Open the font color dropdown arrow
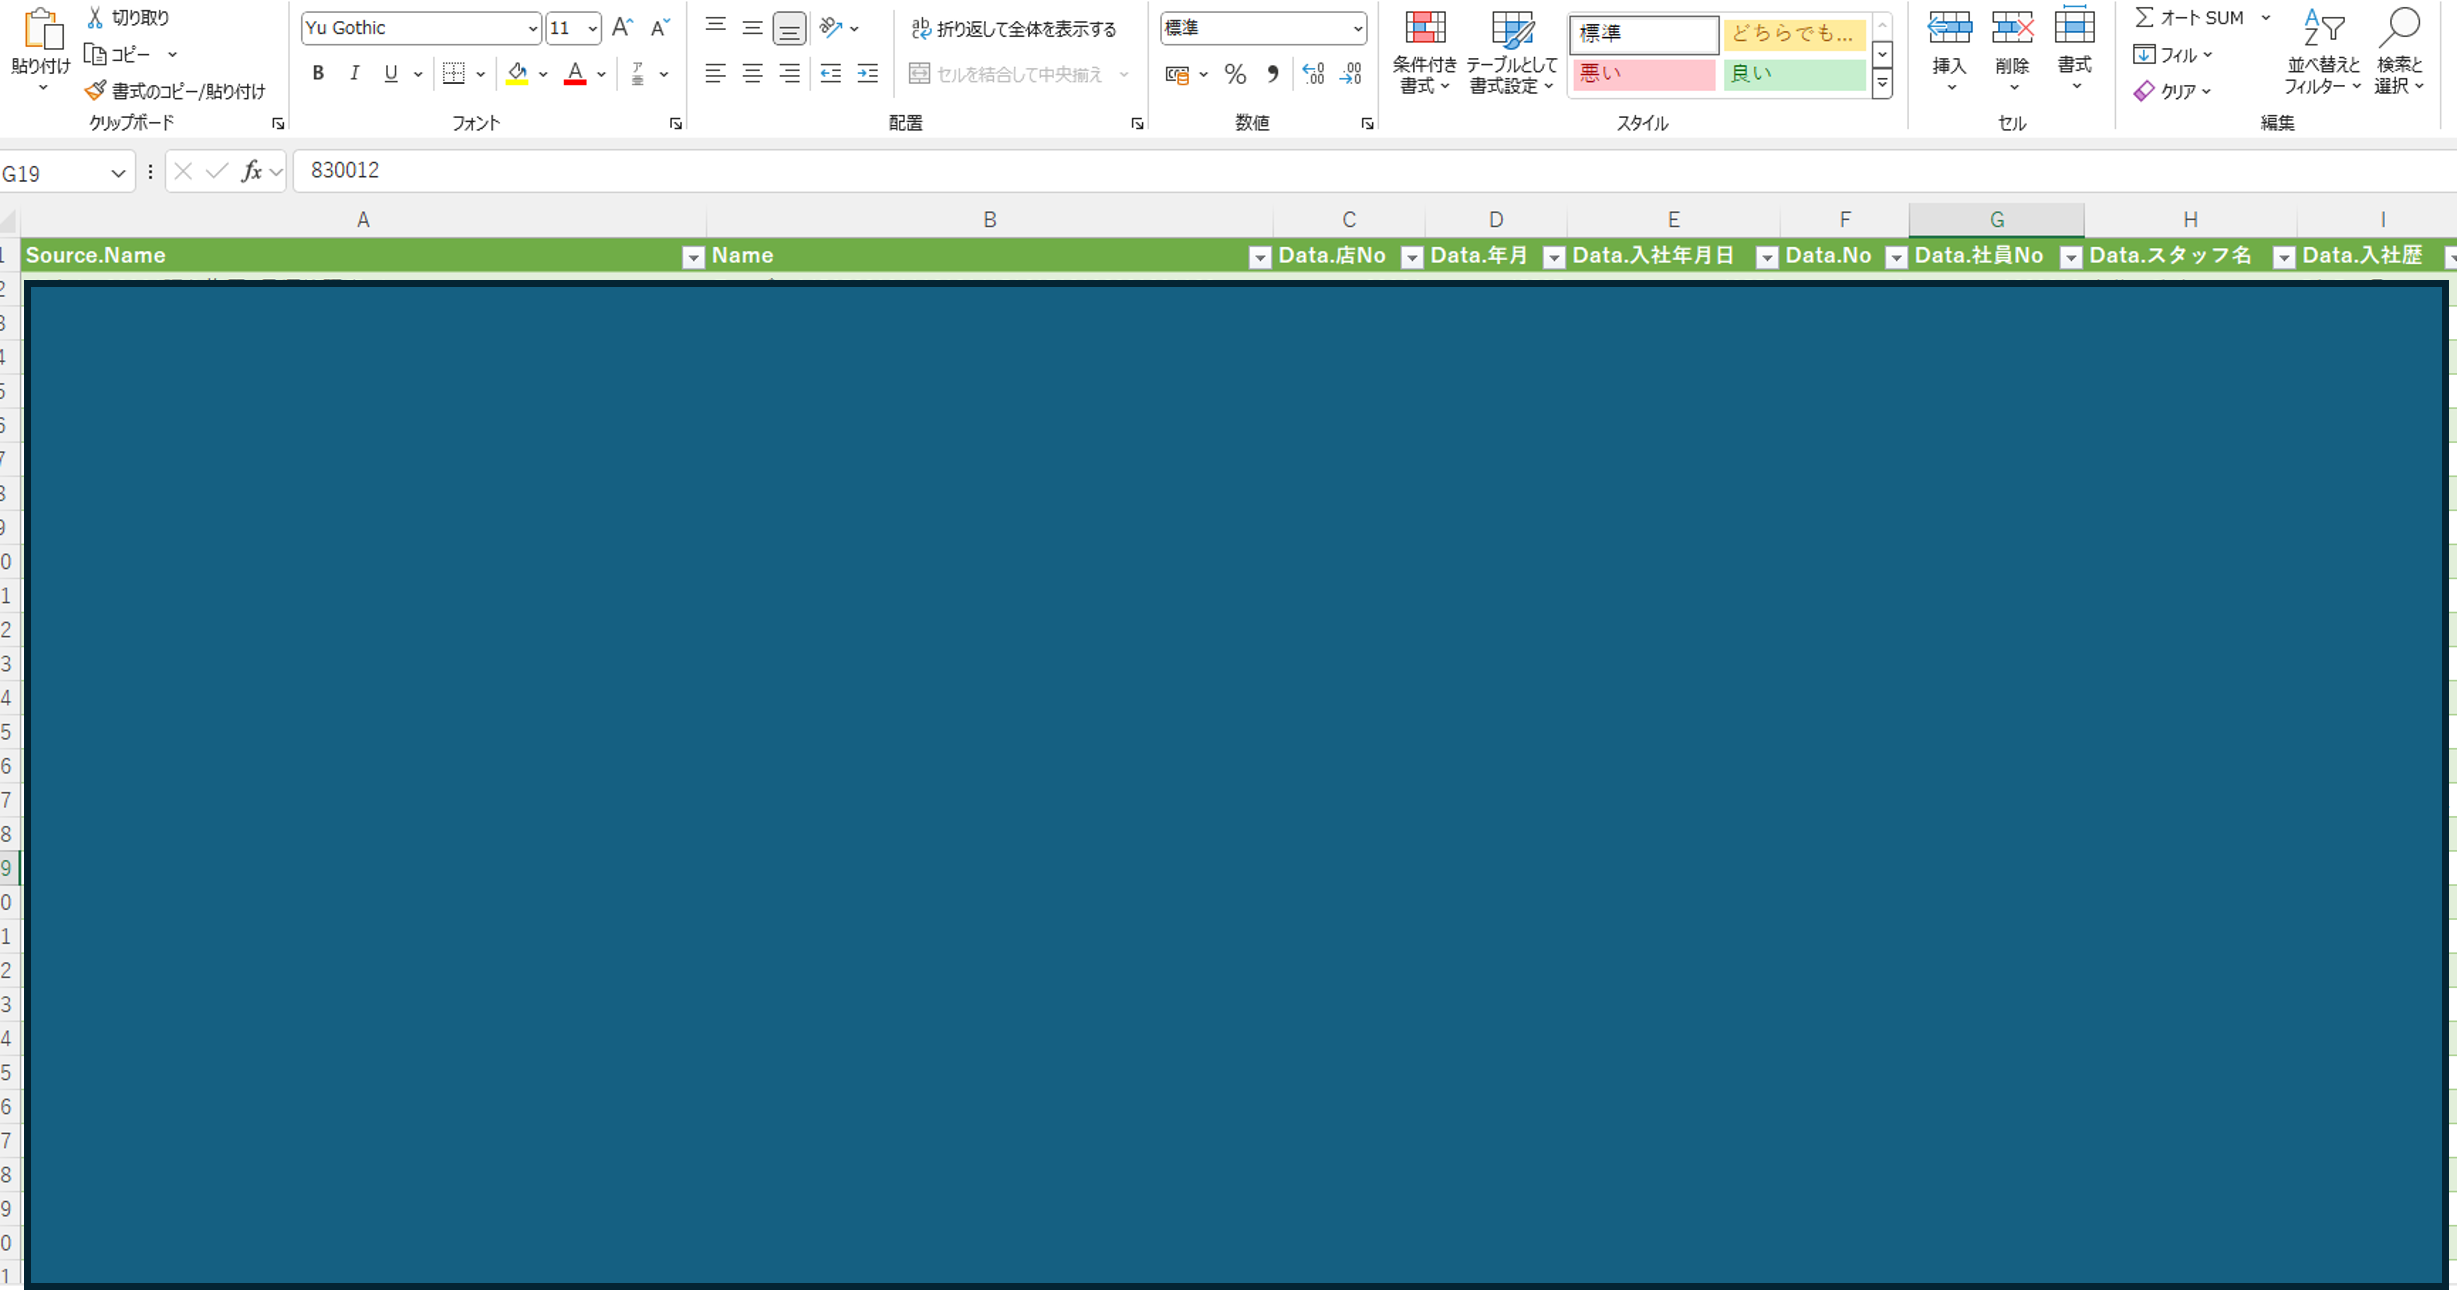2457x1290 pixels. (x=601, y=74)
